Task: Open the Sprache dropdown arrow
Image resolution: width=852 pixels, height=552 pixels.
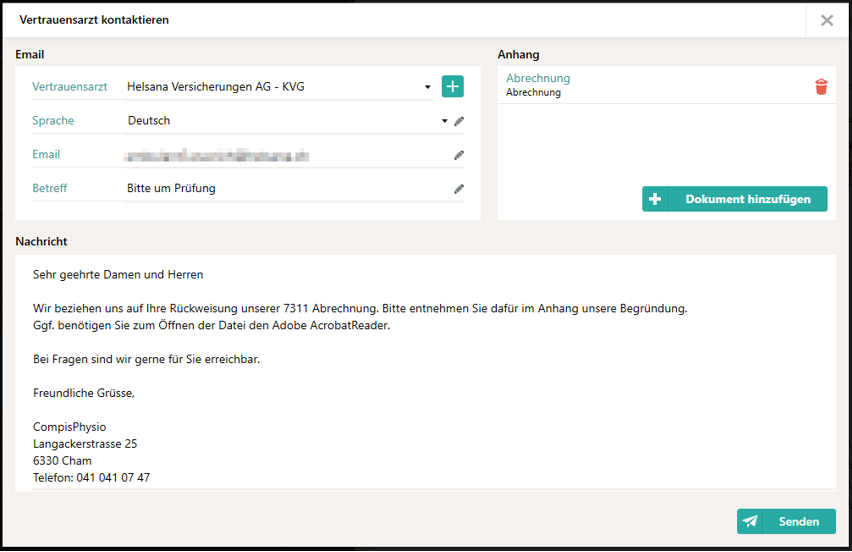Action: pyautogui.click(x=445, y=121)
